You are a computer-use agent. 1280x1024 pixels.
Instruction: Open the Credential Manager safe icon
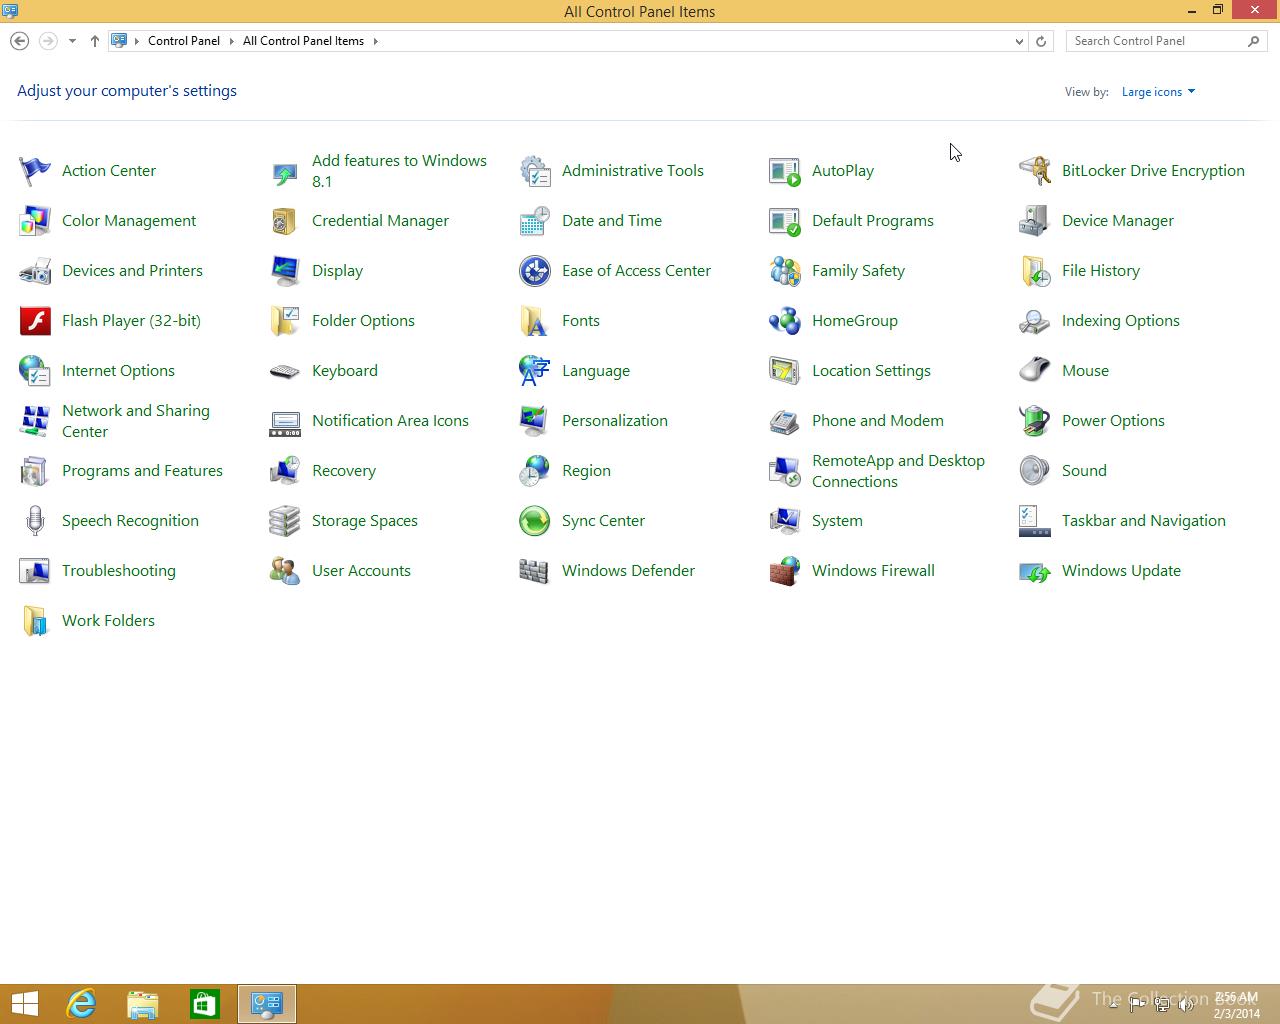point(285,221)
